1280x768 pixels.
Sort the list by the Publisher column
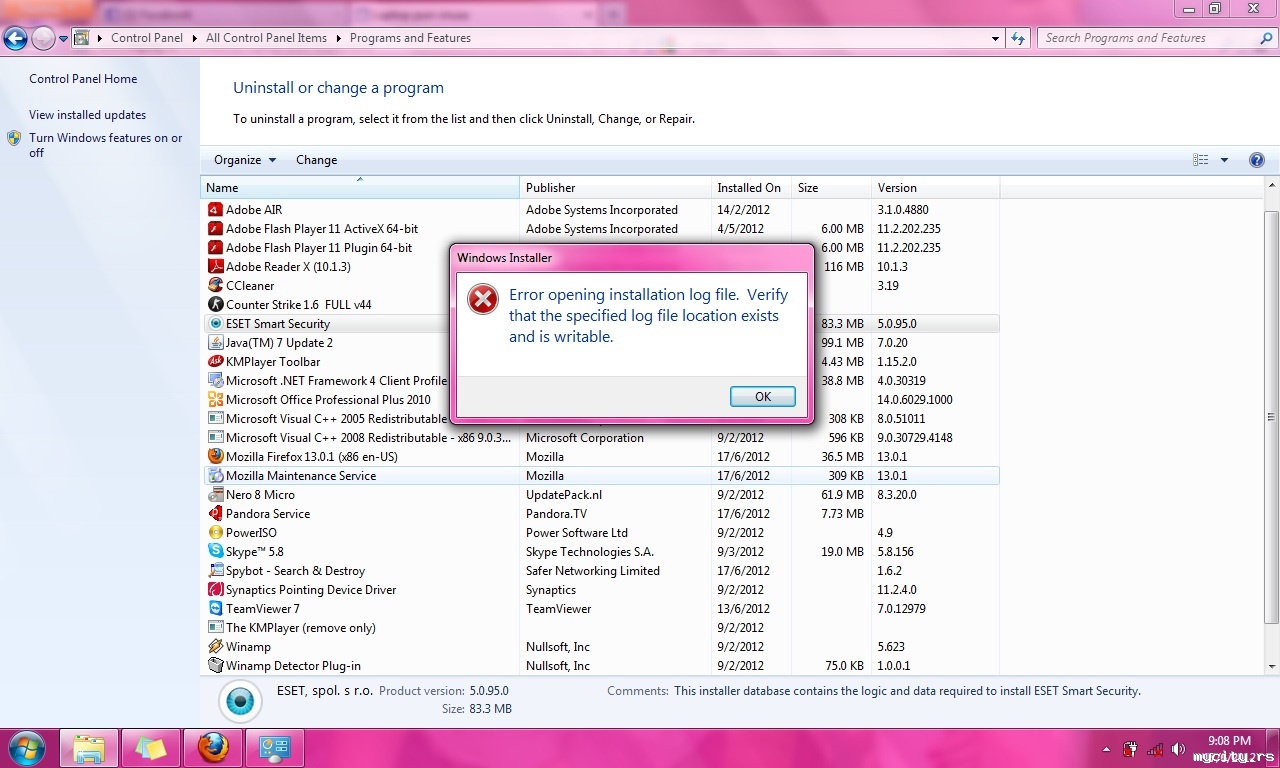pyautogui.click(x=615, y=188)
